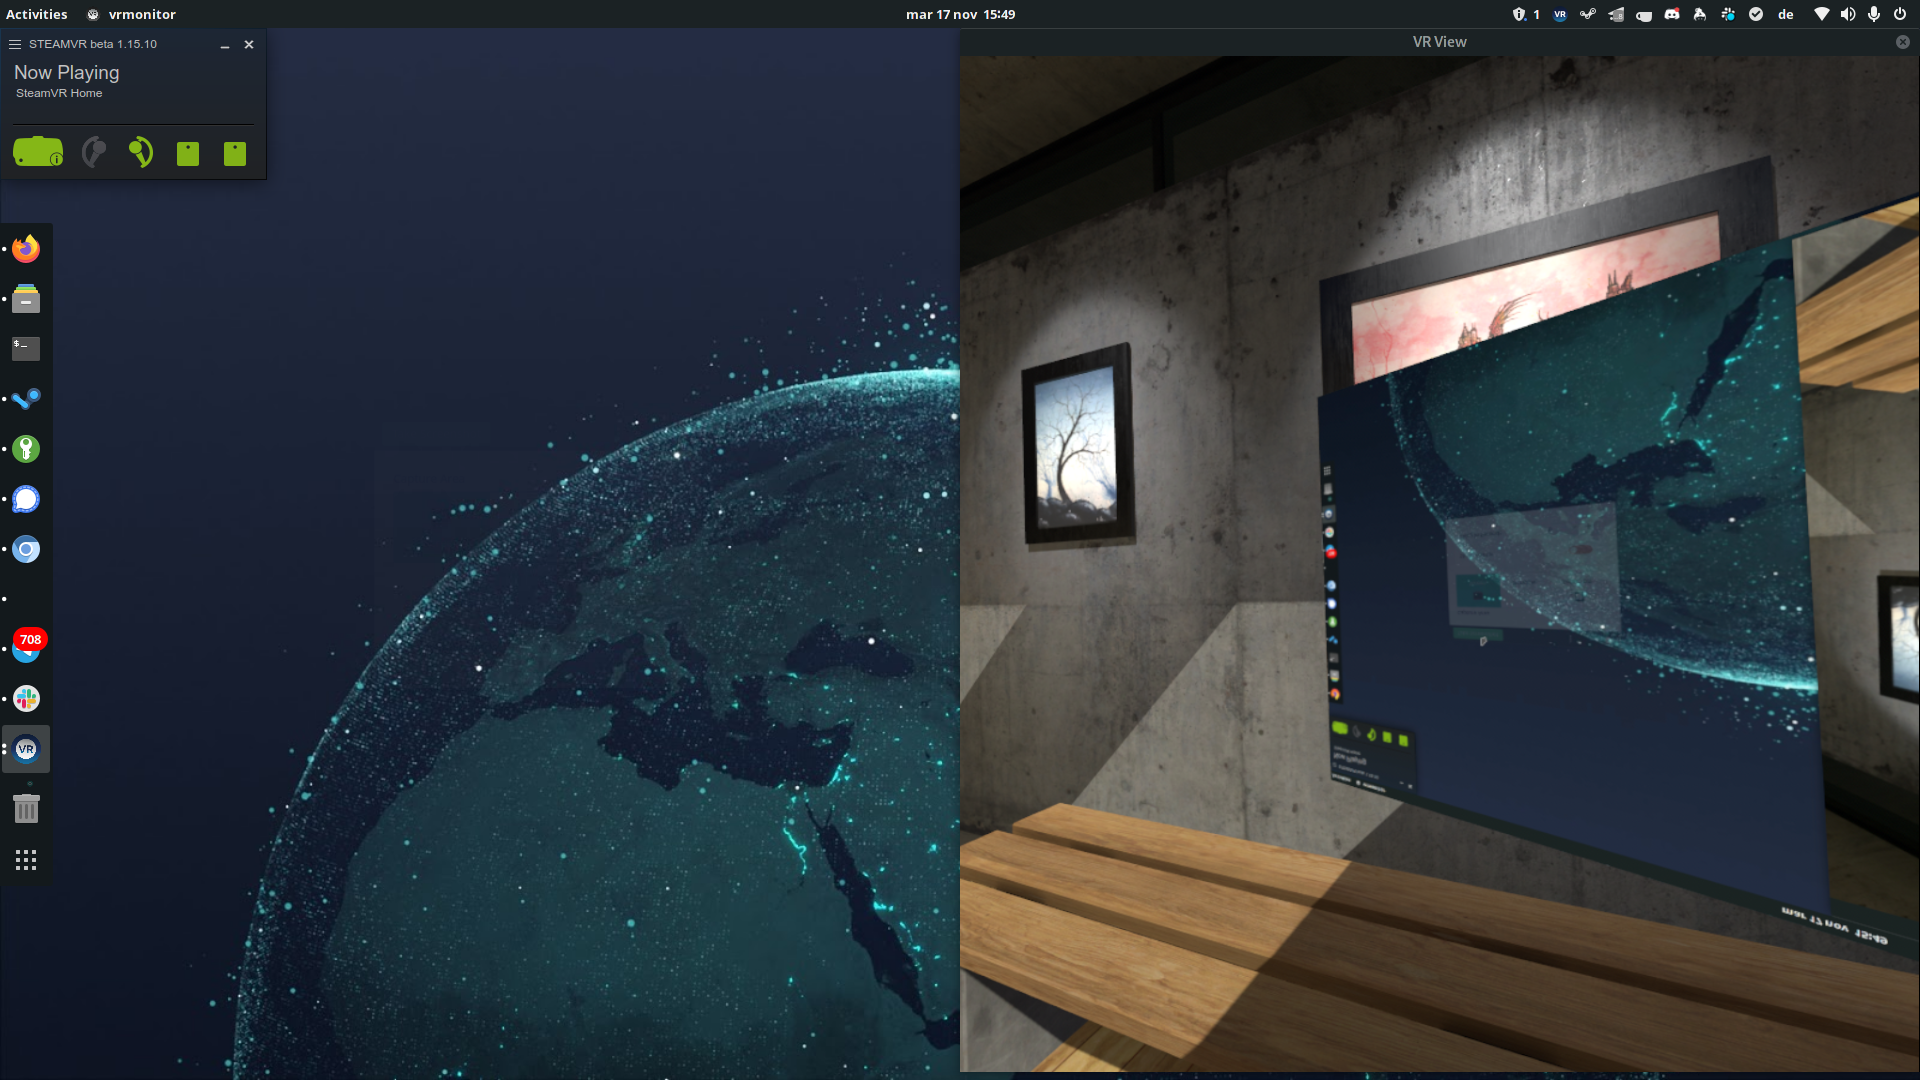Open the SteamVR hamburger menu
Screen dimensions: 1920x1080
[15, 45]
